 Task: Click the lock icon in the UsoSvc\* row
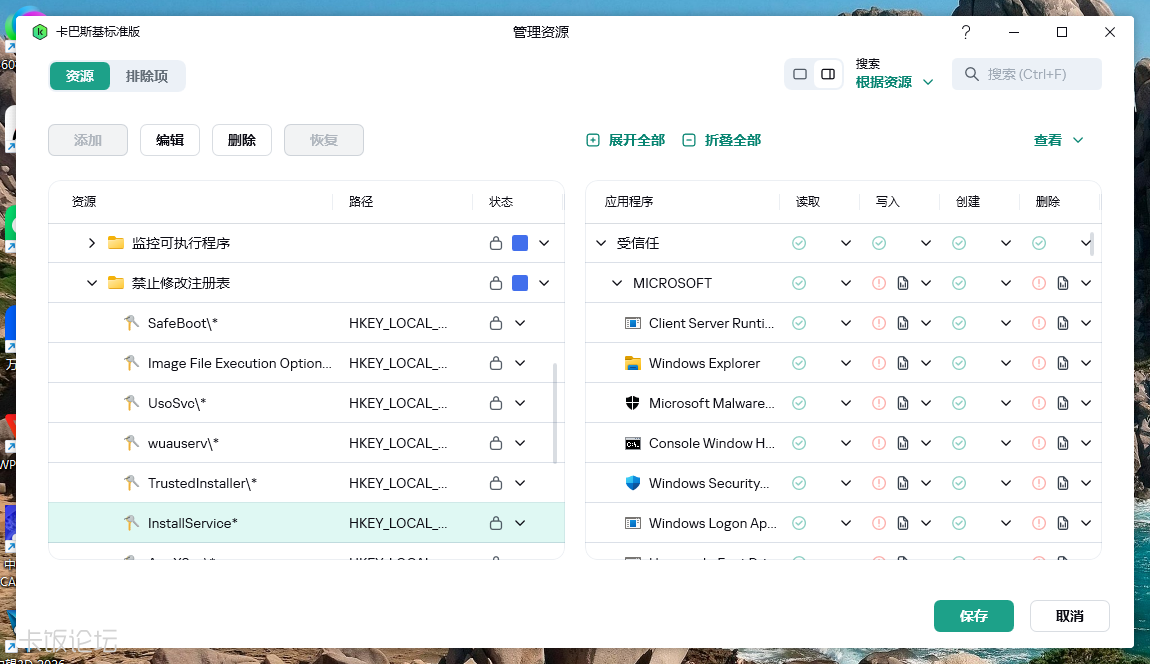click(496, 403)
